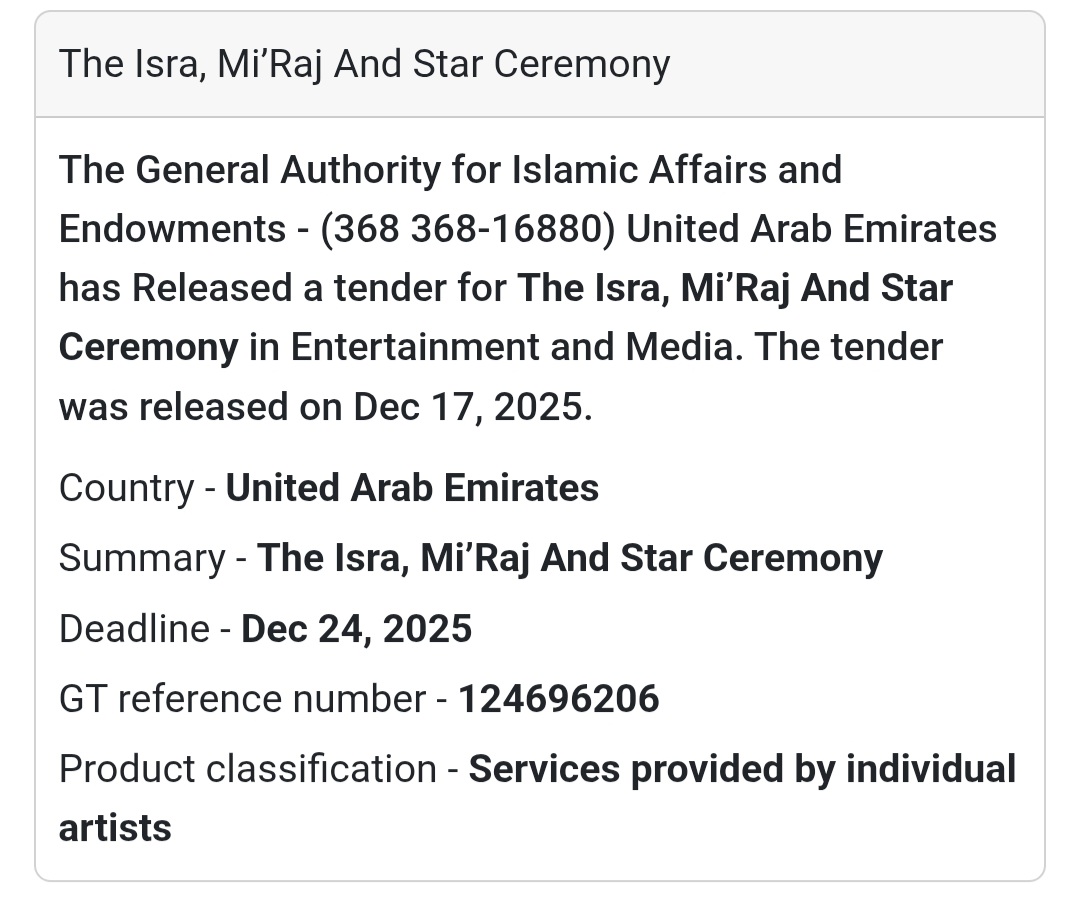Viewport: 1080px width, 900px height.
Task: Click the 'Deadline' field label
Action: (134, 629)
